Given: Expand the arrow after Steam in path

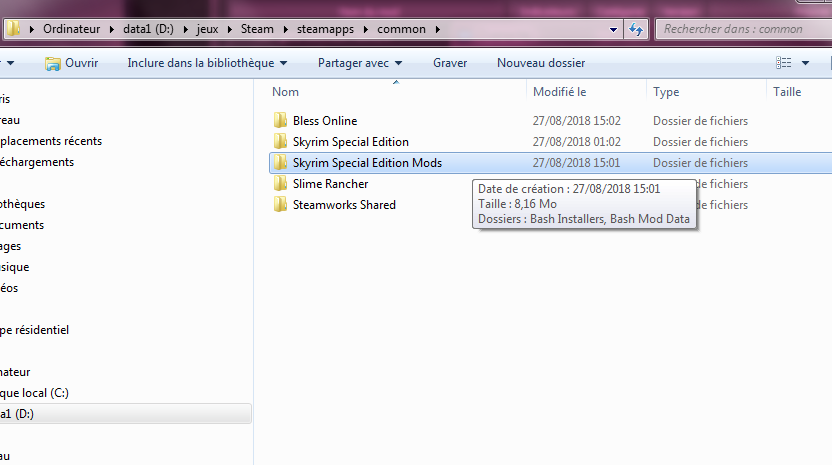Looking at the screenshot, I should tap(285, 29).
